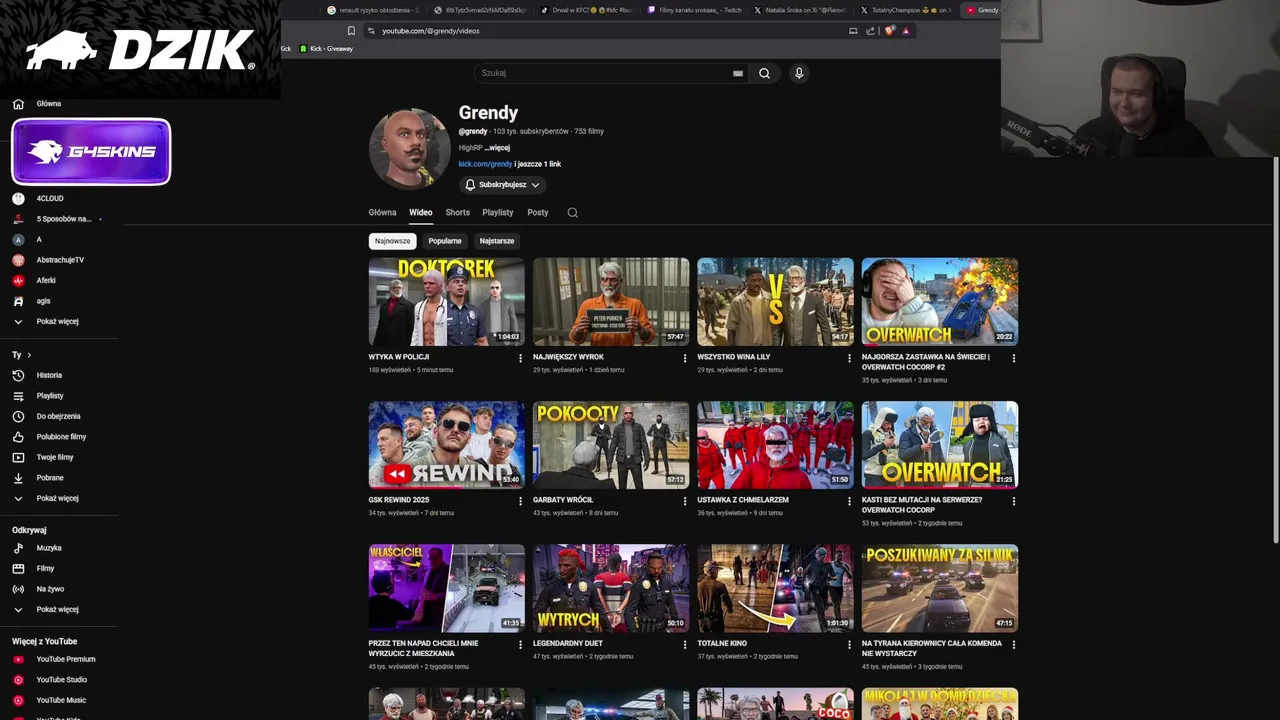Open Do obejrzenia watch later list
The width and height of the screenshot is (1280, 720).
[60, 416]
